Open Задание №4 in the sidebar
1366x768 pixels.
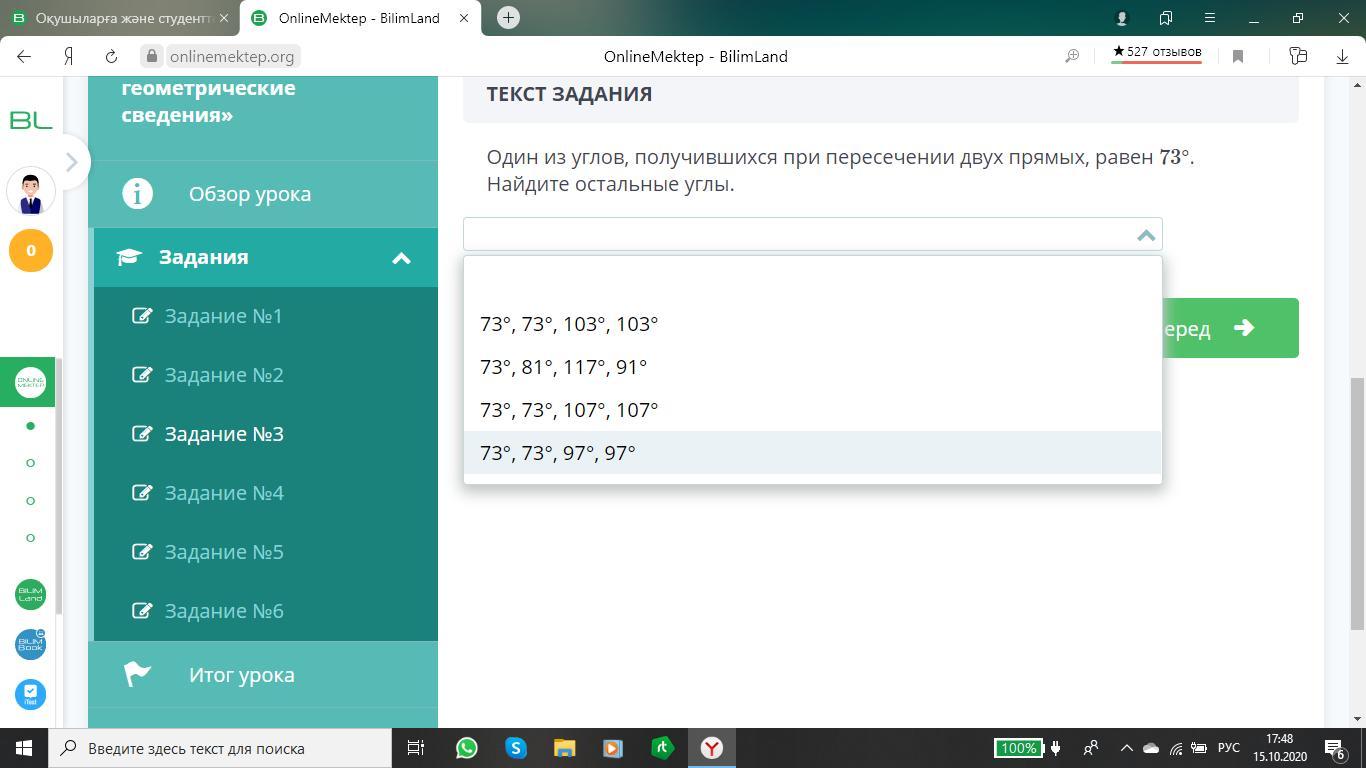tap(224, 493)
